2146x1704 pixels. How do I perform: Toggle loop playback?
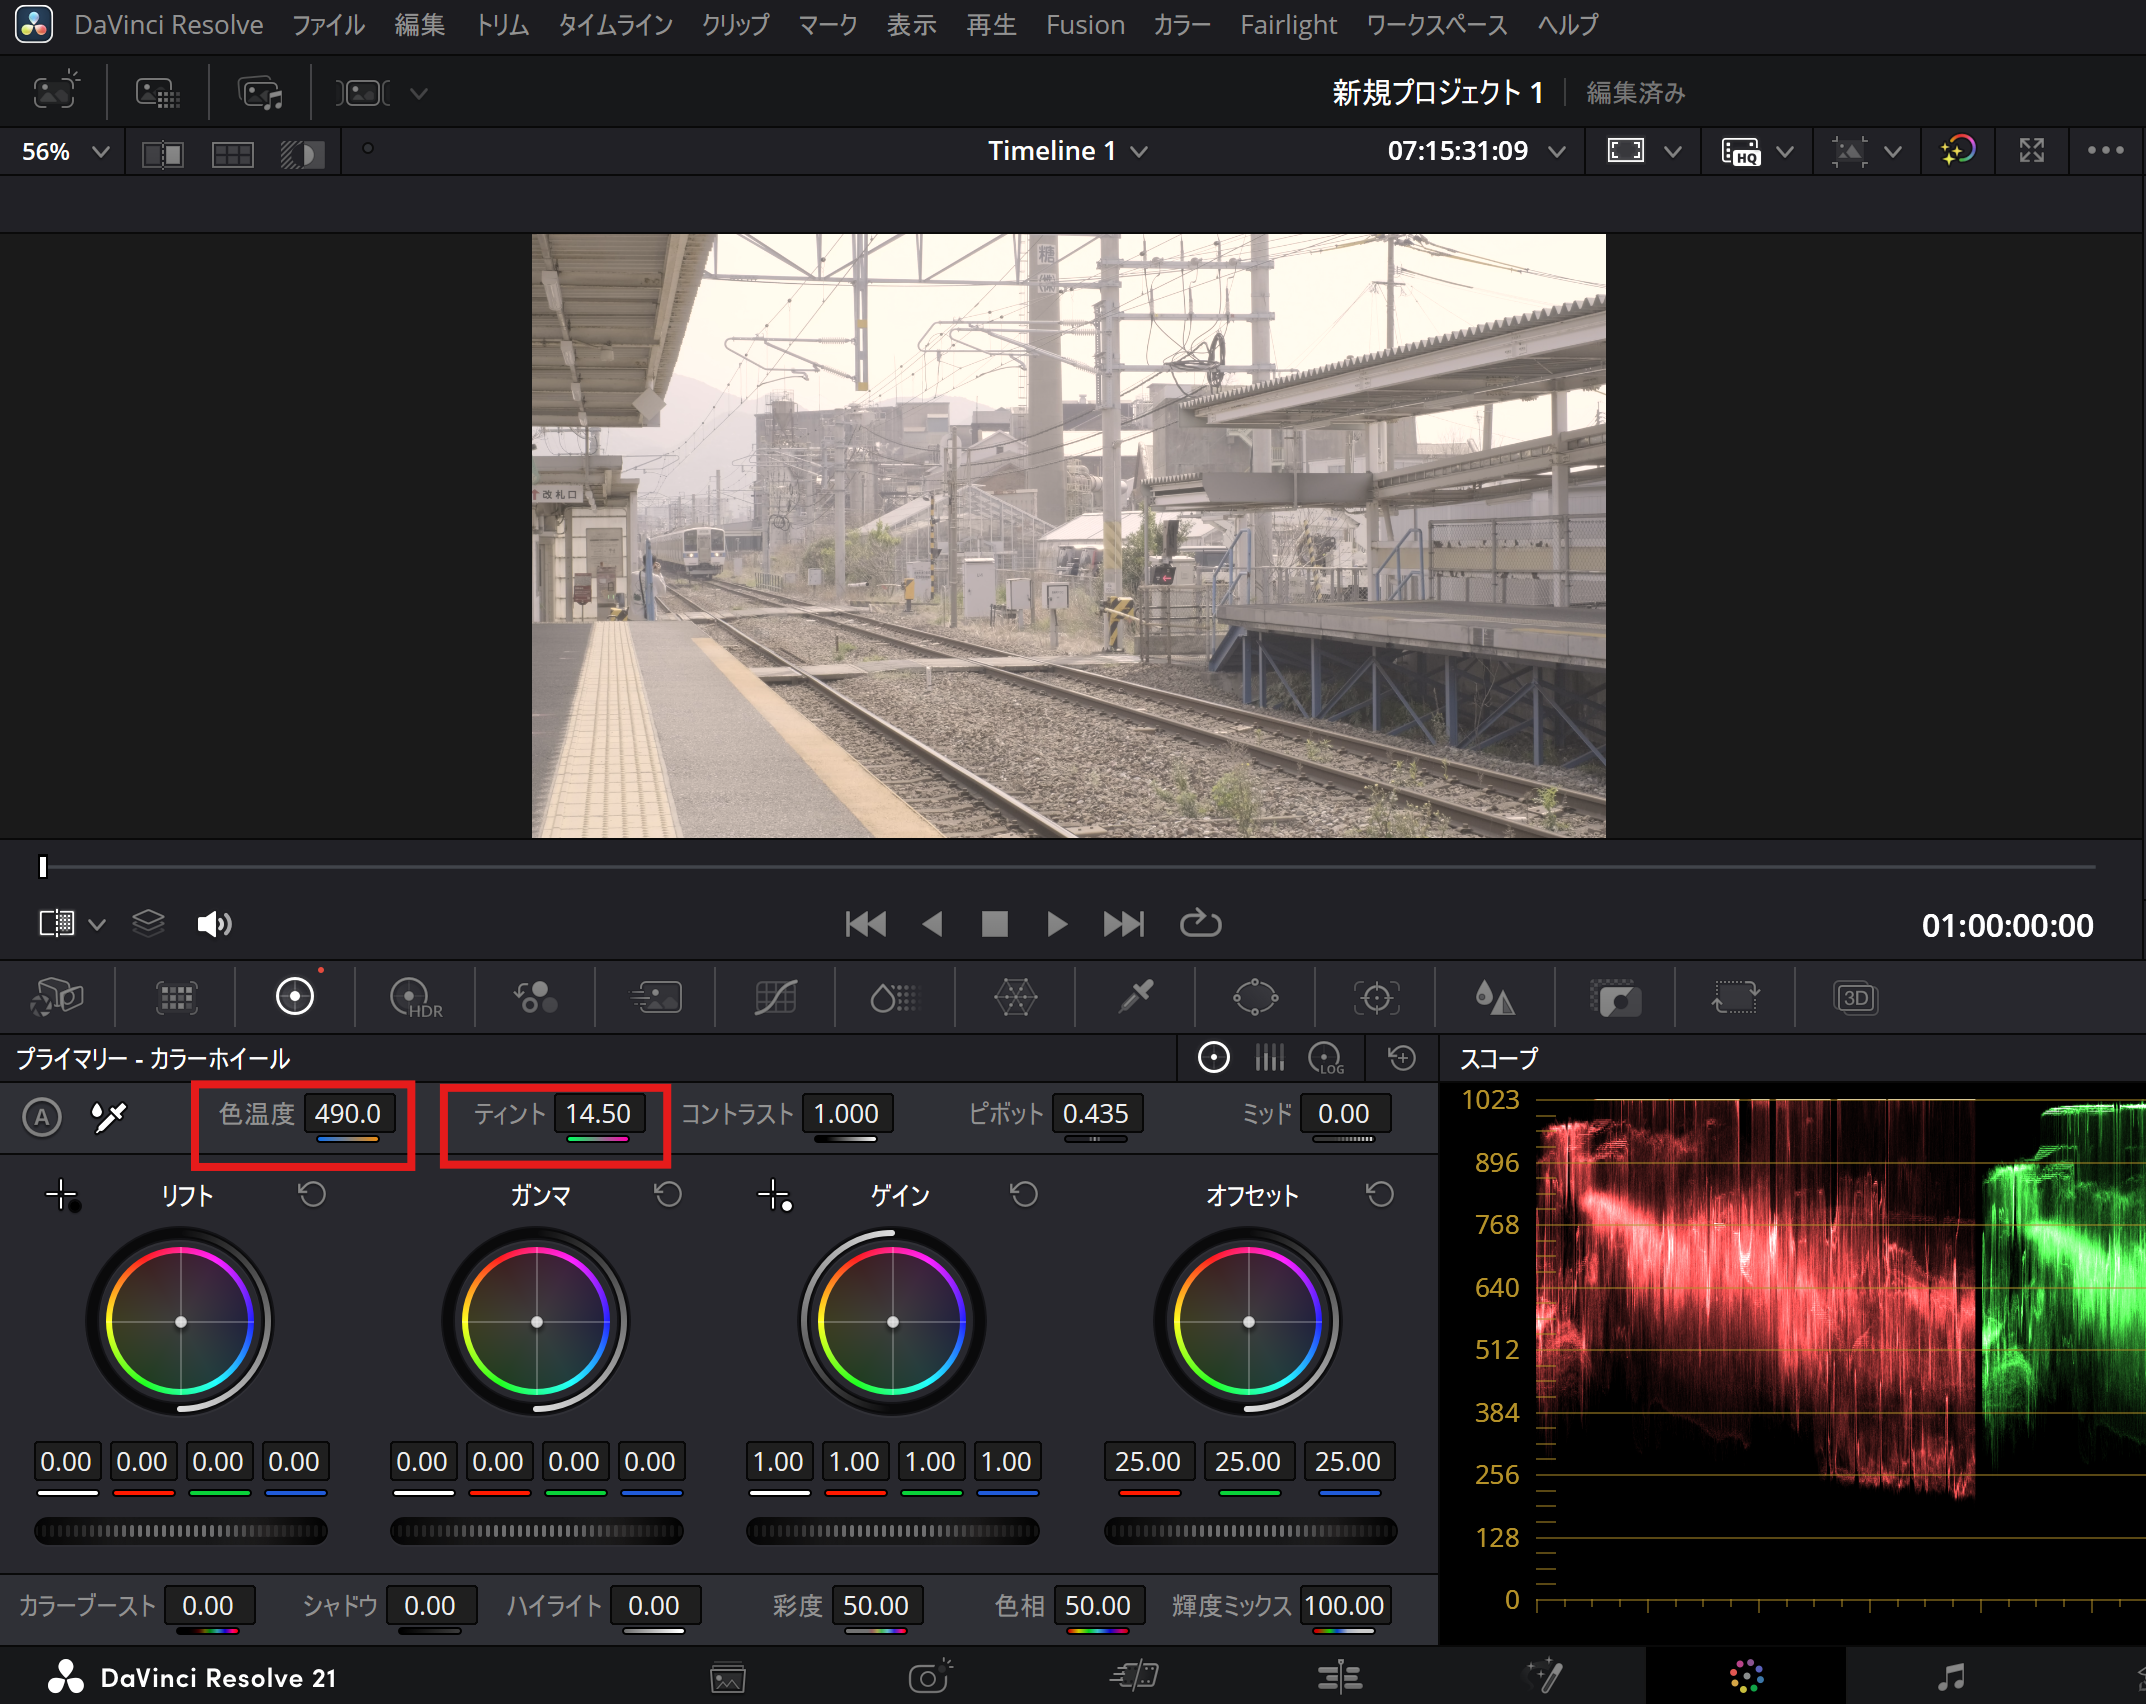(1200, 924)
